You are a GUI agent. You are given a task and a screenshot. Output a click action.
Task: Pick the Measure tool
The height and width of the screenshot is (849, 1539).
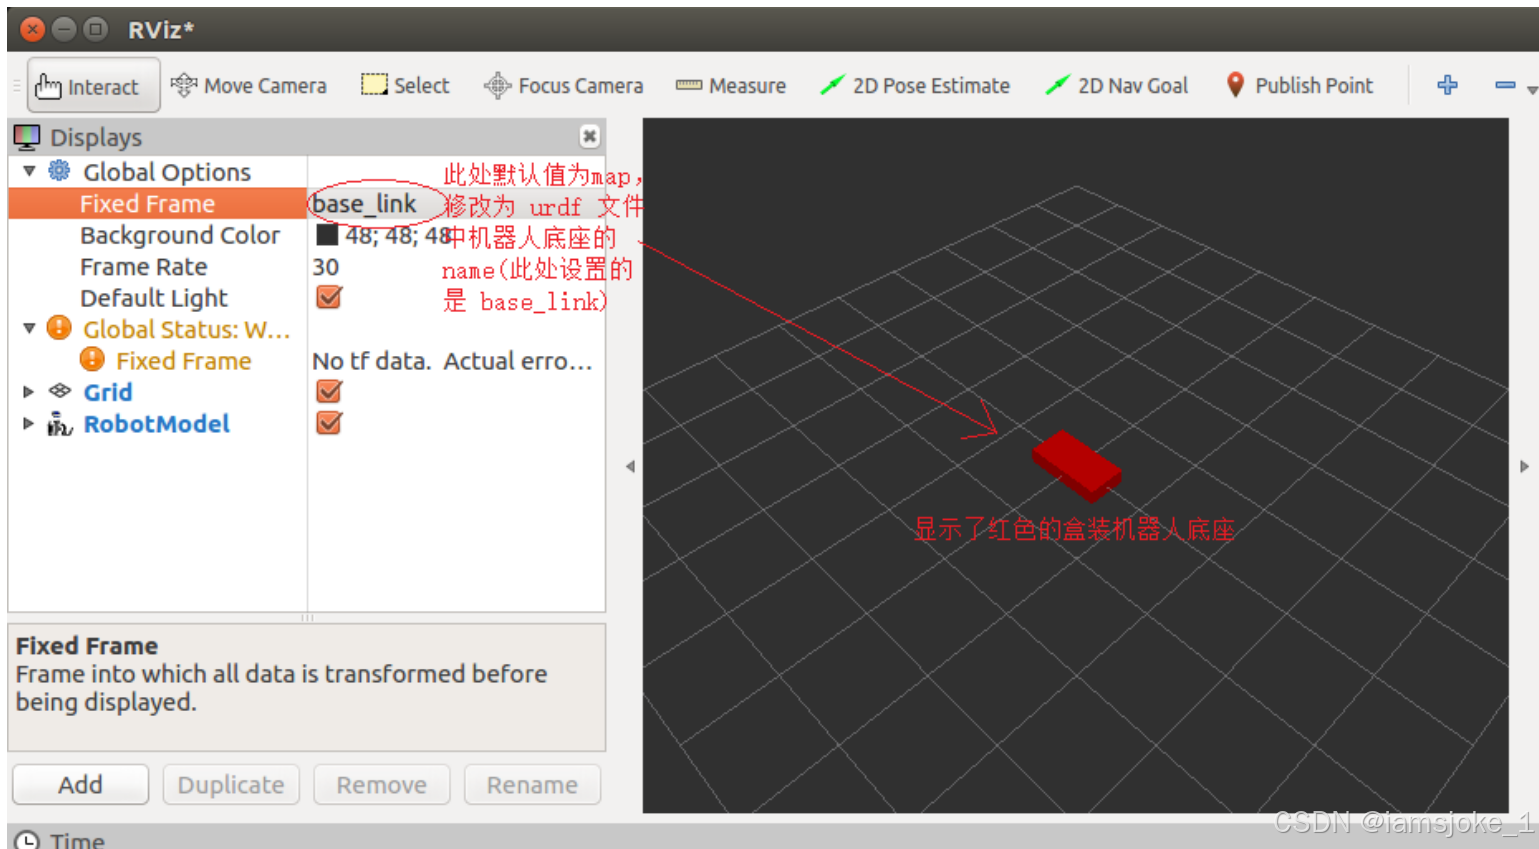731,86
